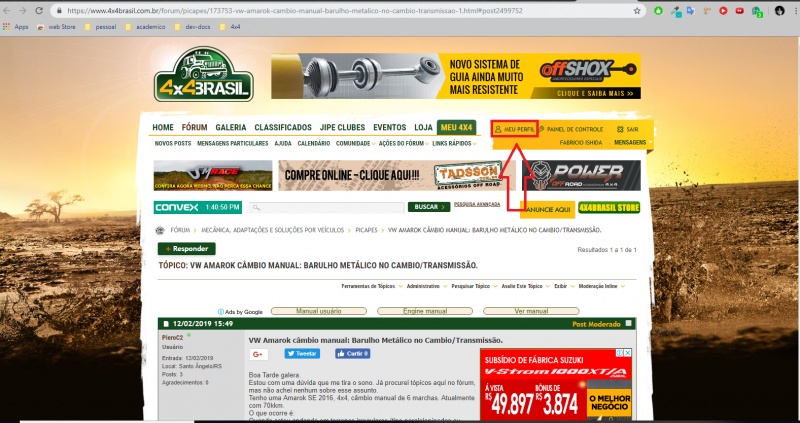The height and width of the screenshot is (423, 800).
Task: Open Mensagens Particulares link
Action: [x=233, y=144]
